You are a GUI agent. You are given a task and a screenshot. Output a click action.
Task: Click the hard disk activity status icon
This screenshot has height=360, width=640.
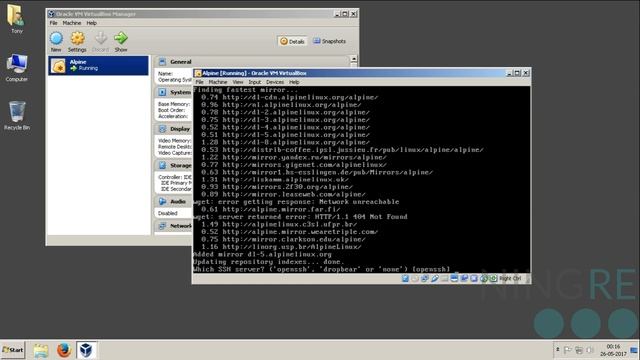405,278
